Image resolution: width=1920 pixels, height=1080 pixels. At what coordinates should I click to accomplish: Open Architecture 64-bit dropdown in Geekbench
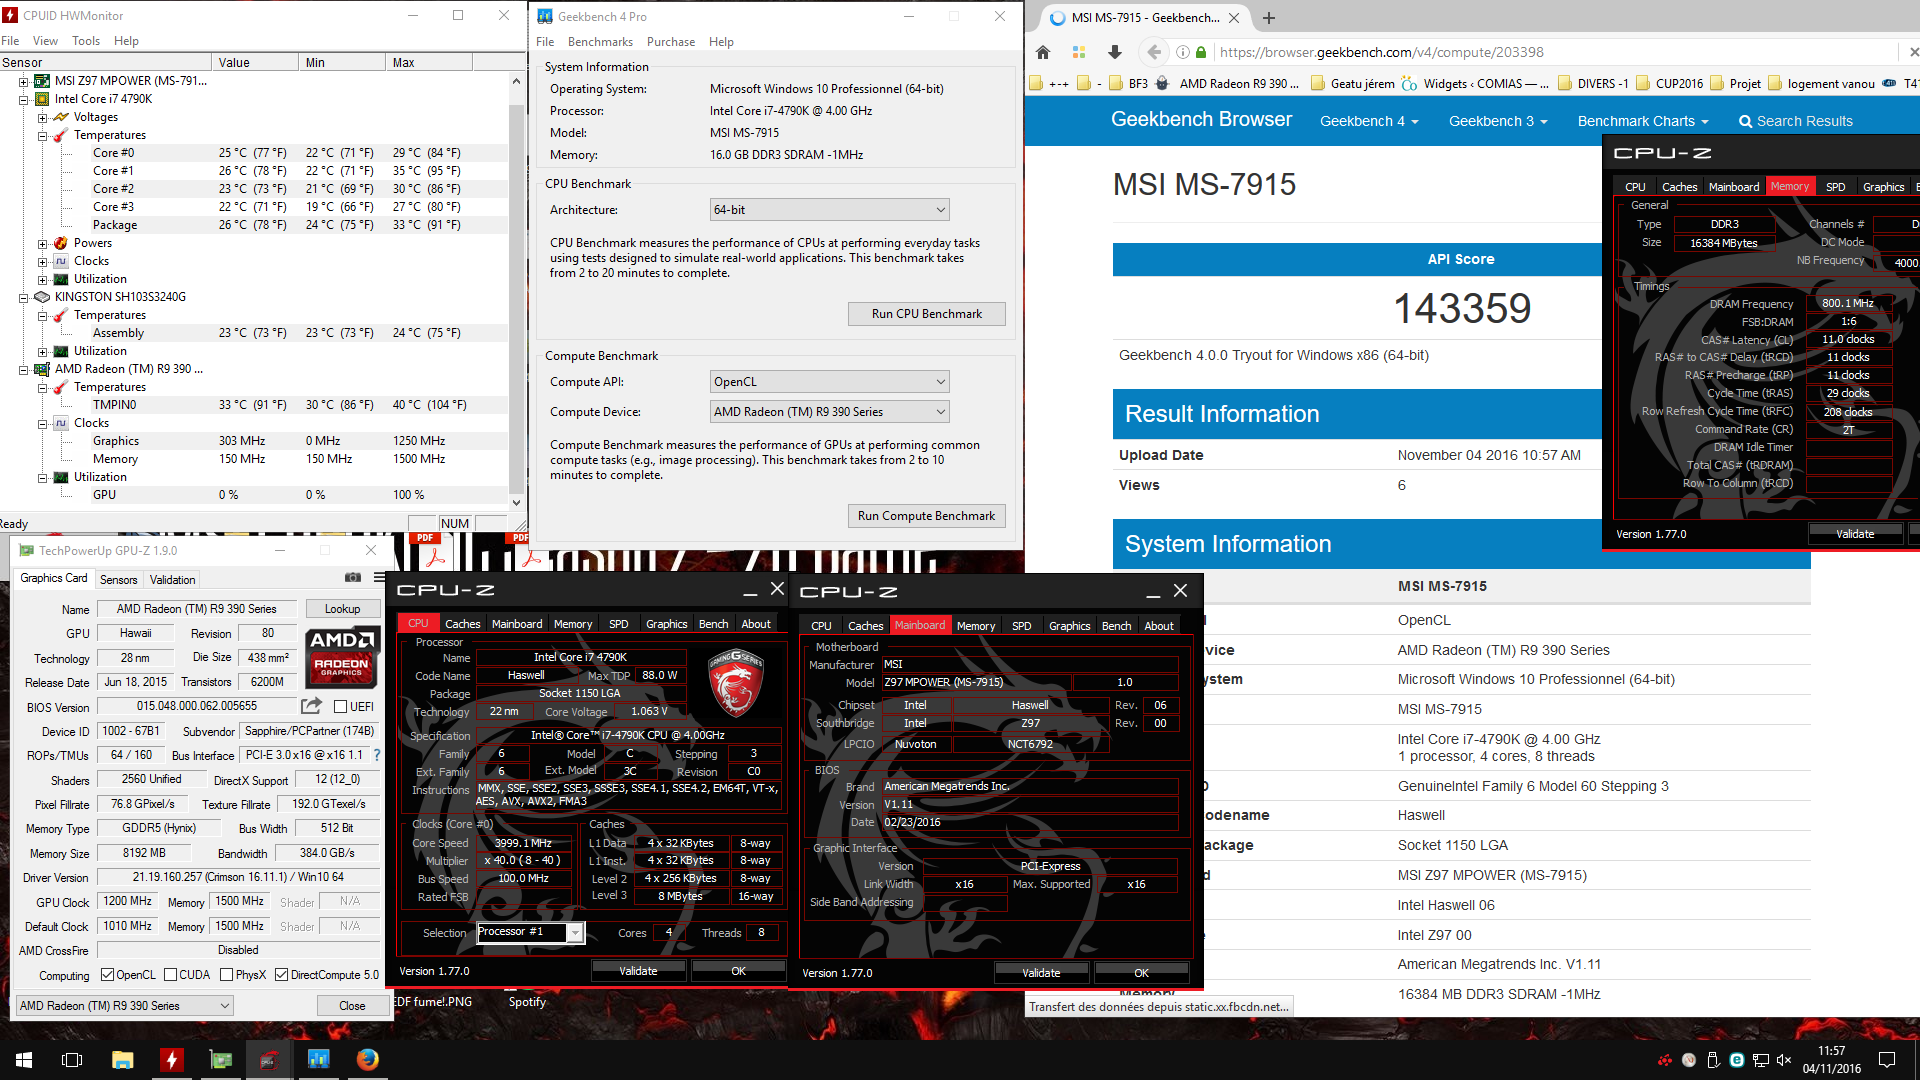pos(829,210)
